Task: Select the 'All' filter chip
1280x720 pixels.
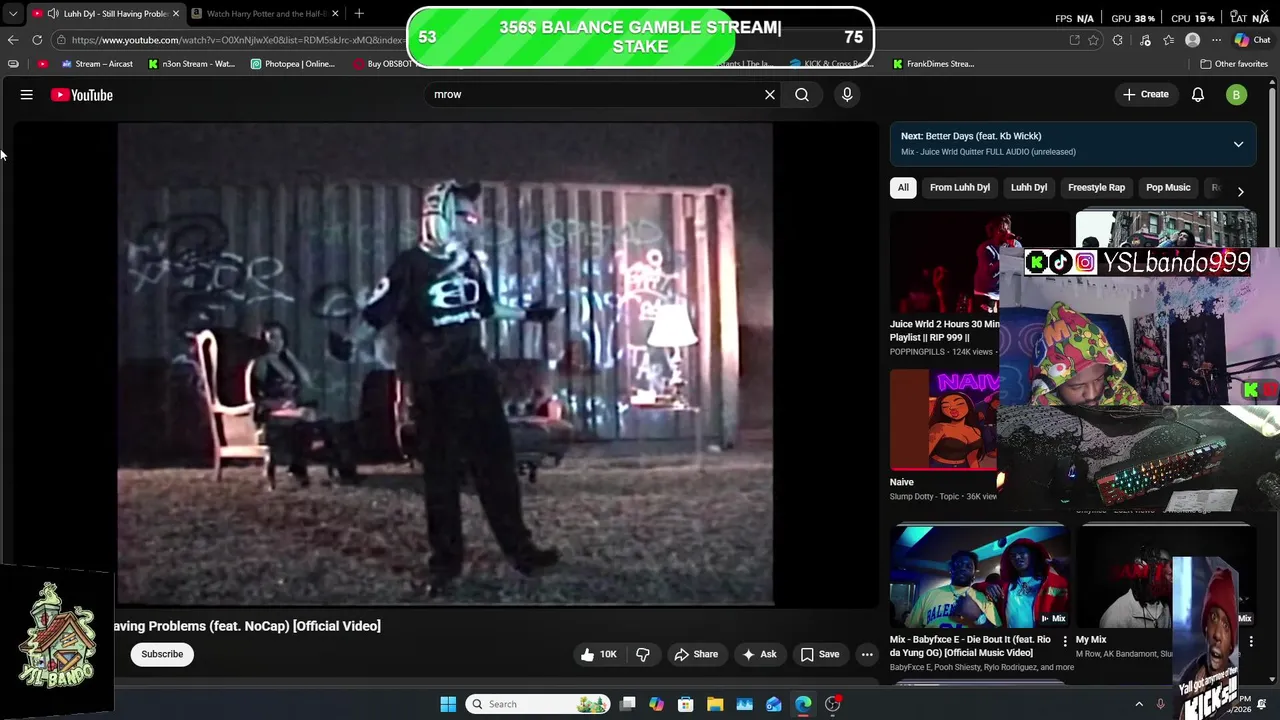Action: point(903,187)
